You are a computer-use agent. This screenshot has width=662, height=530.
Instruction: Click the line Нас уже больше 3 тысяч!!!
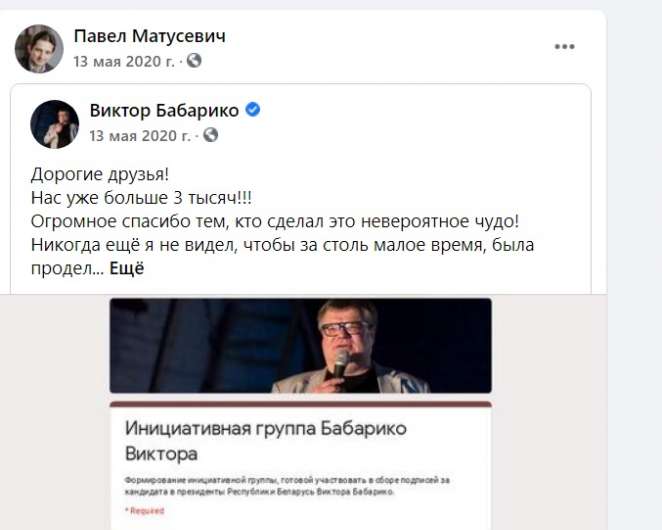coord(141,198)
